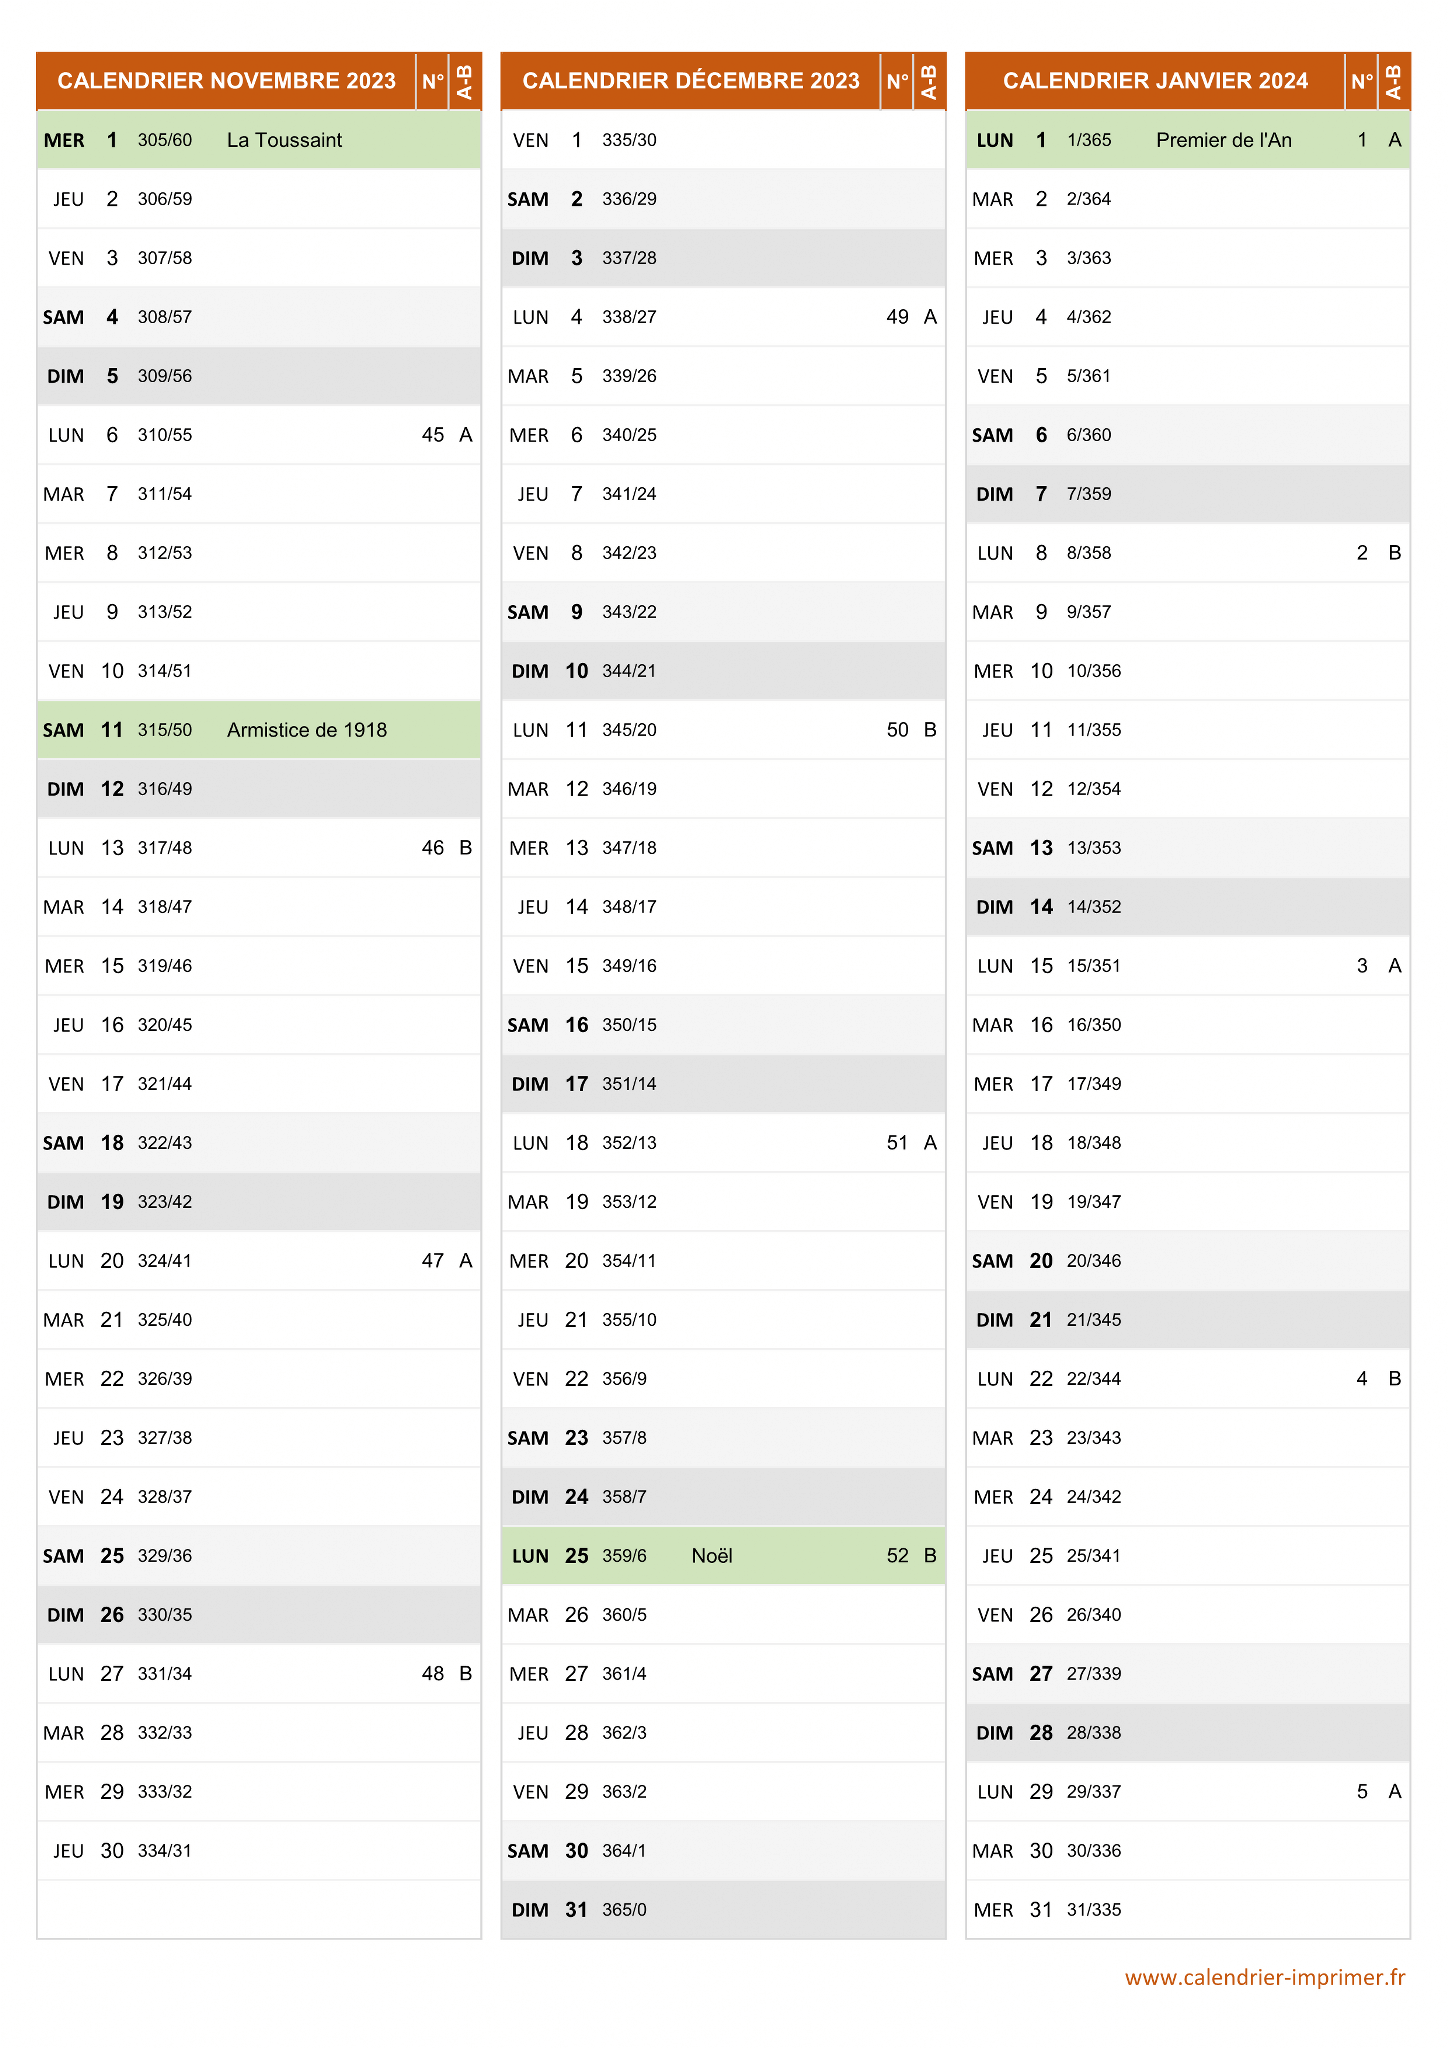Click the A-B column header in November

pos(465,81)
